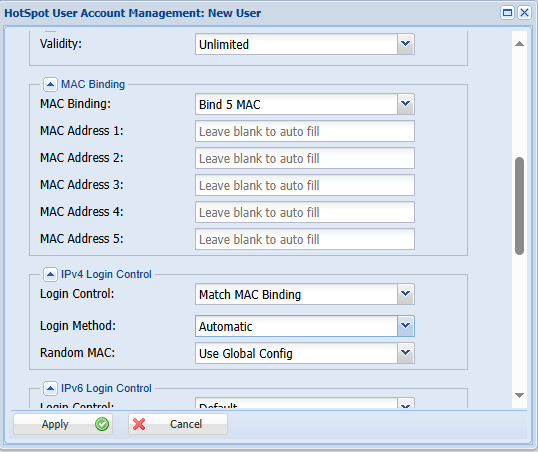Apply the new user settings
The height and width of the screenshot is (452, 538).
pos(63,424)
